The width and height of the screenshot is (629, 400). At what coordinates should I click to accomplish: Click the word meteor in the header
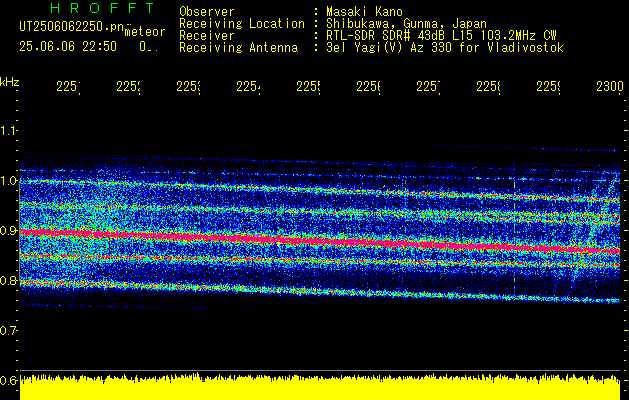(145, 32)
